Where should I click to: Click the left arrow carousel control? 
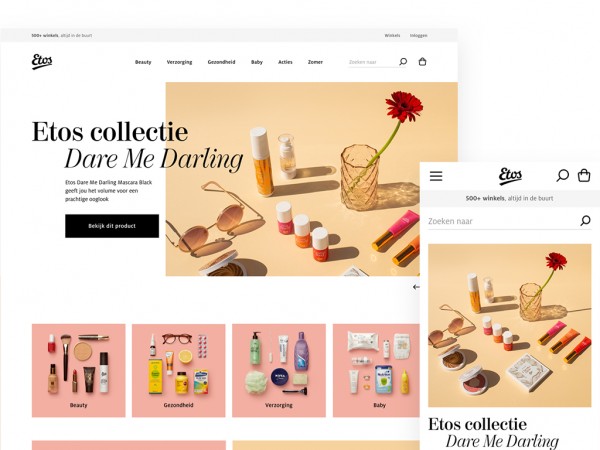[x=416, y=287]
